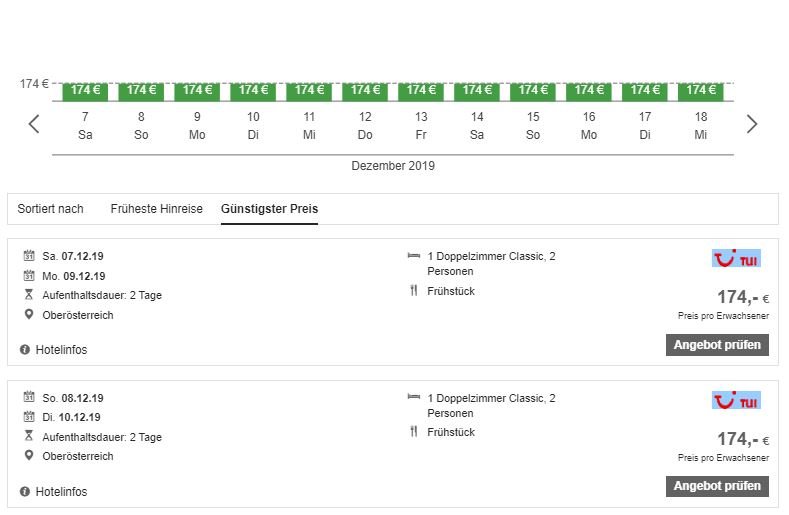
Task: Click the bed icon in second offer
Action: [414, 397]
